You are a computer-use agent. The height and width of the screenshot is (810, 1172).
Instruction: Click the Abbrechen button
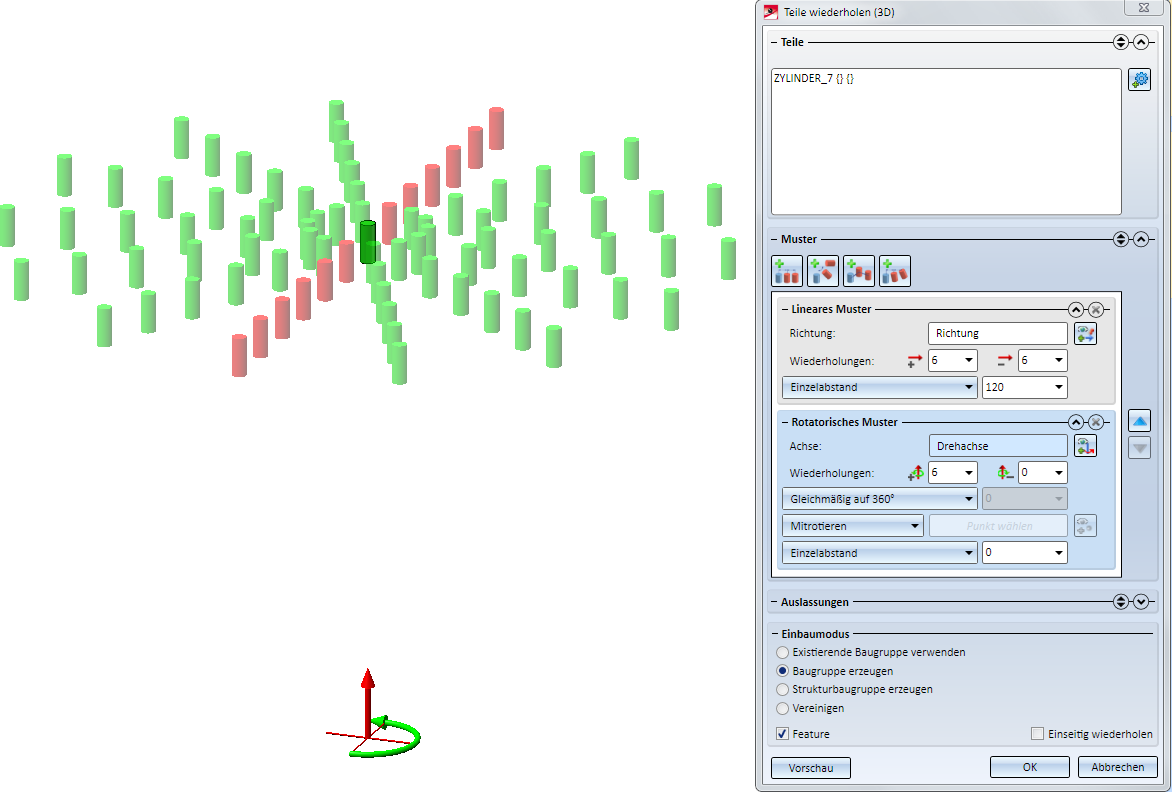[x=1117, y=767]
